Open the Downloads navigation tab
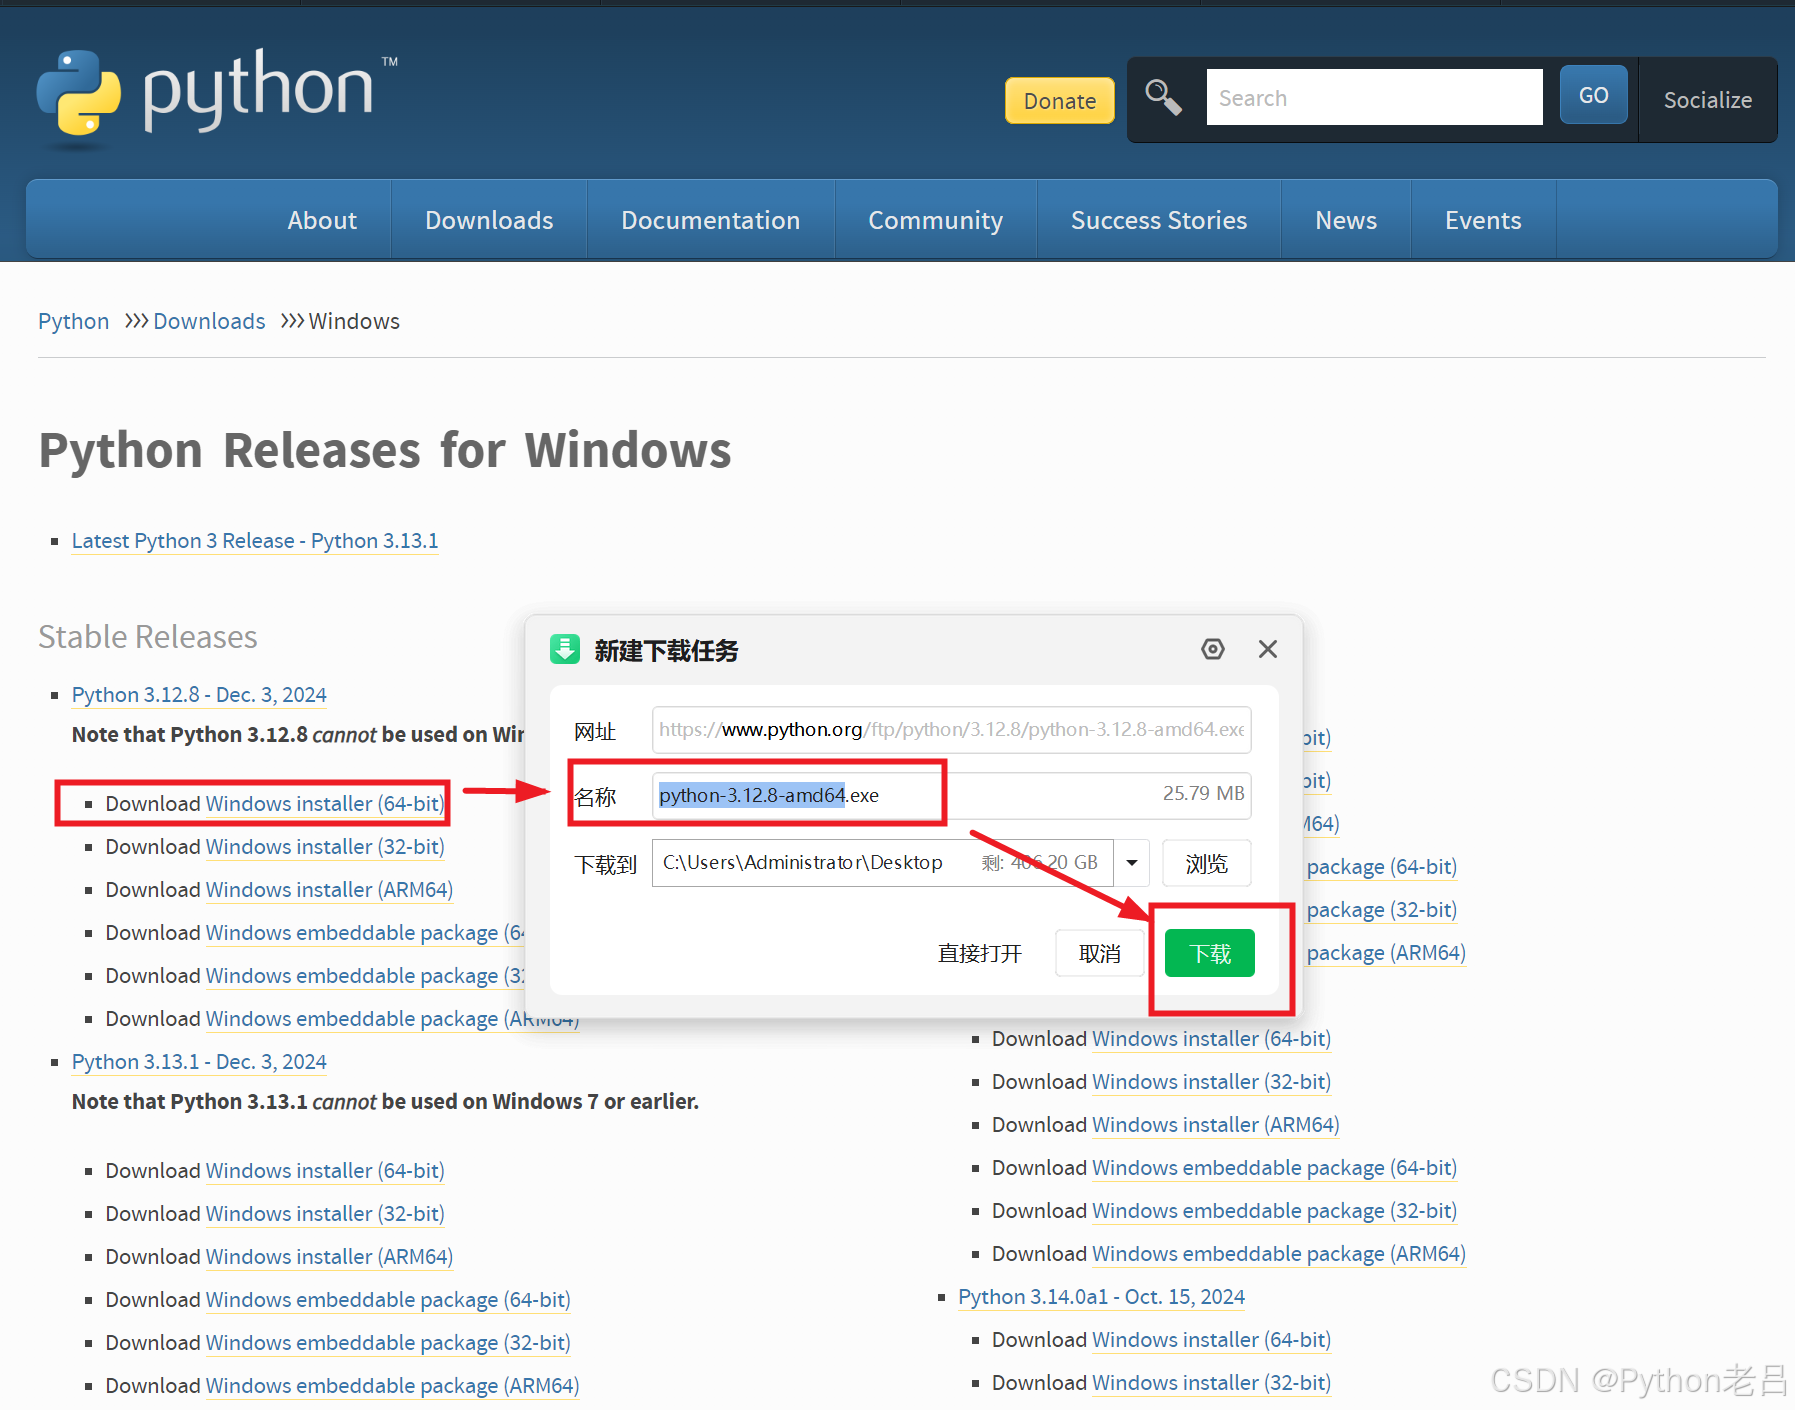This screenshot has width=1795, height=1410. pos(489,220)
